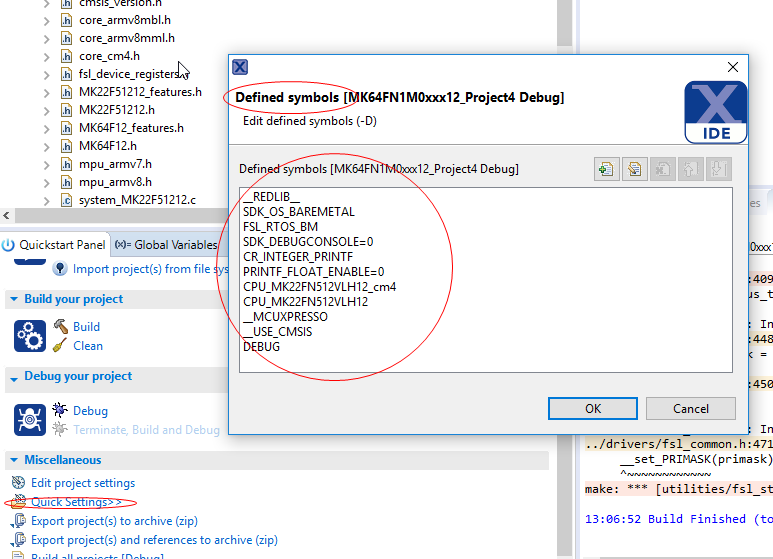Click the first Export to archive zip icon
This screenshot has width=773, height=559.
[19, 521]
